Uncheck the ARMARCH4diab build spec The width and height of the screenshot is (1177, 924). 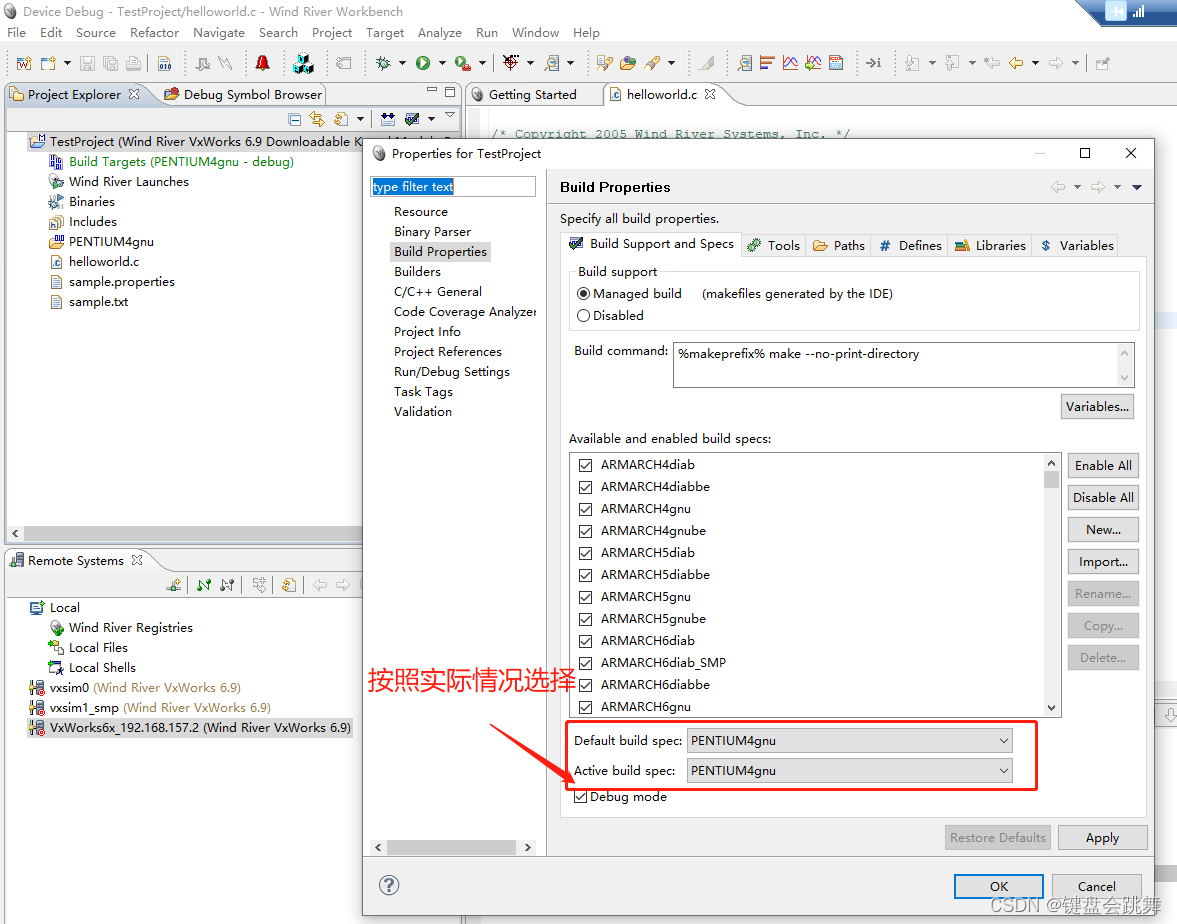(585, 464)
